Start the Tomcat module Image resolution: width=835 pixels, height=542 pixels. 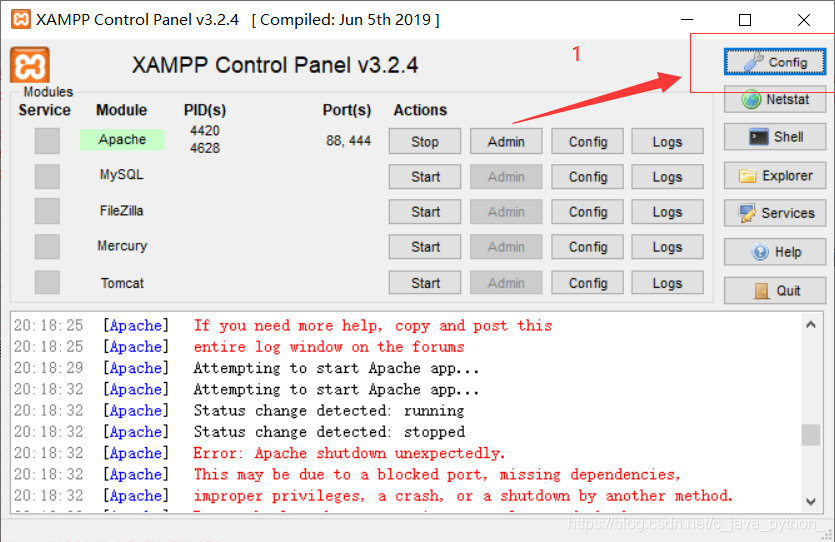425,283
